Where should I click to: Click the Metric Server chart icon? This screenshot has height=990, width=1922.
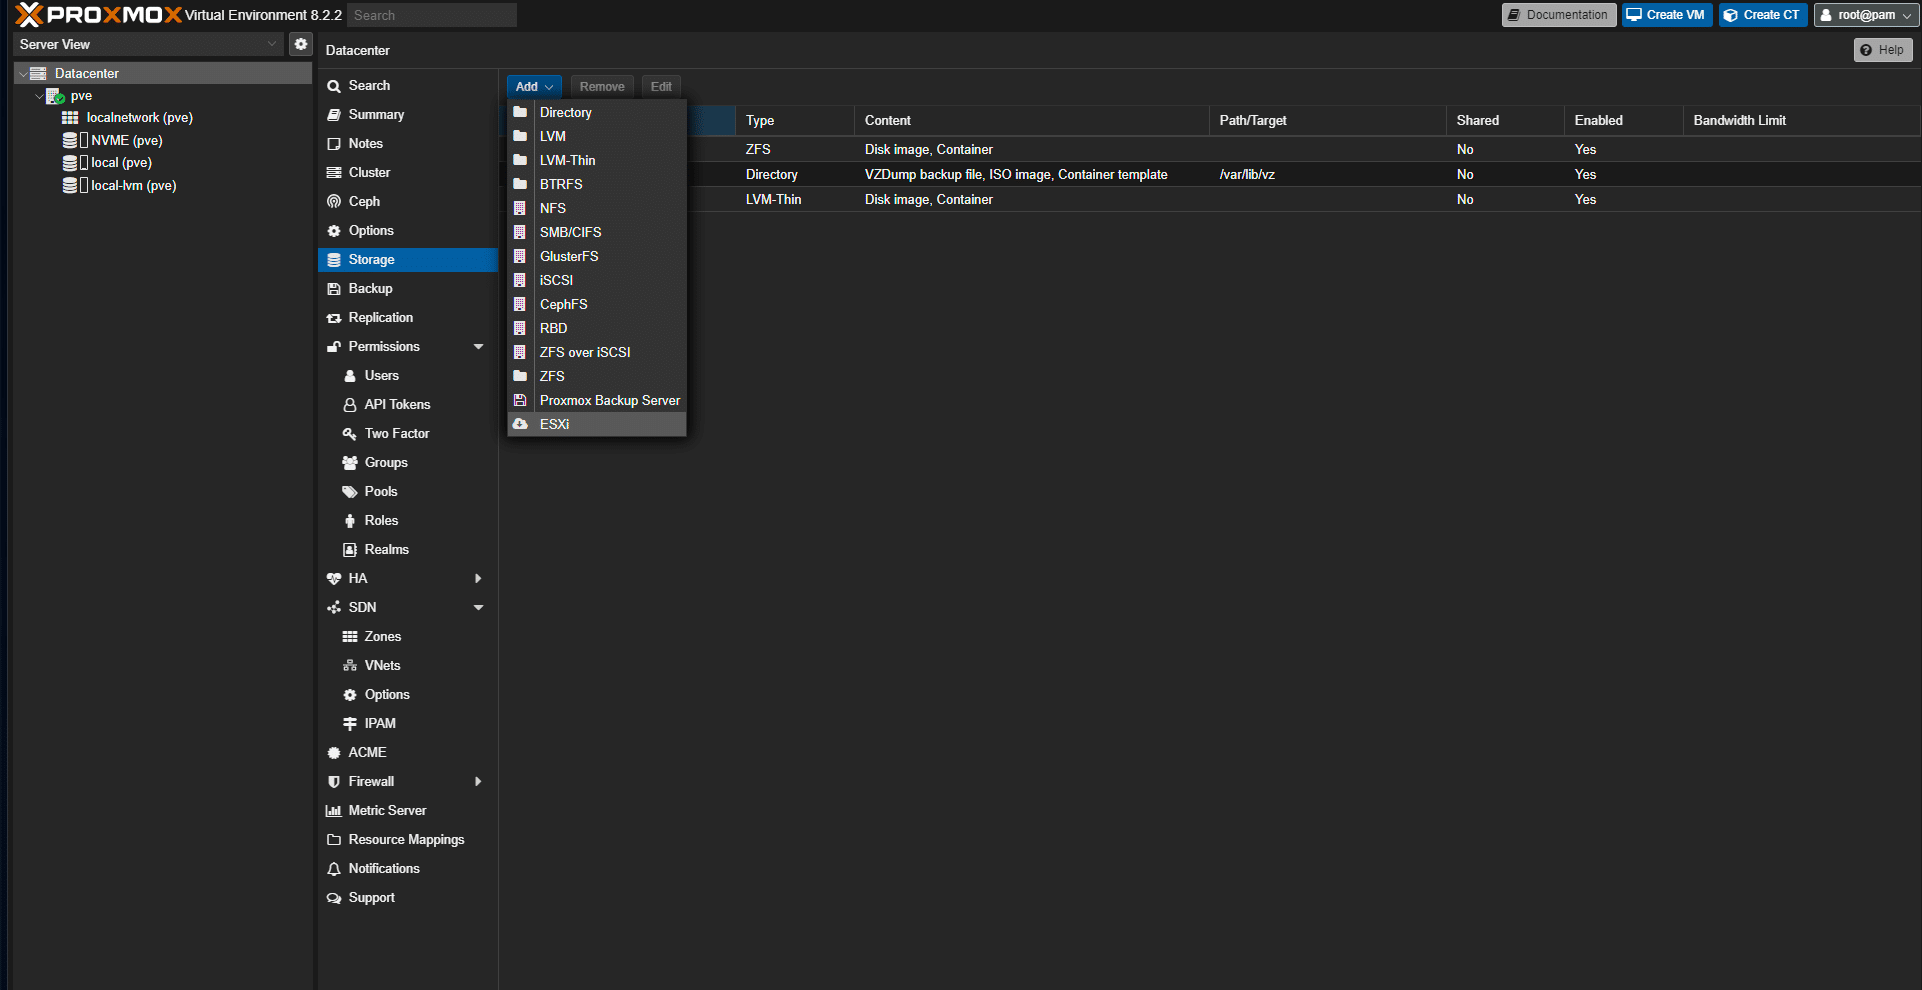pyautogui.click(x=334, y=811)
